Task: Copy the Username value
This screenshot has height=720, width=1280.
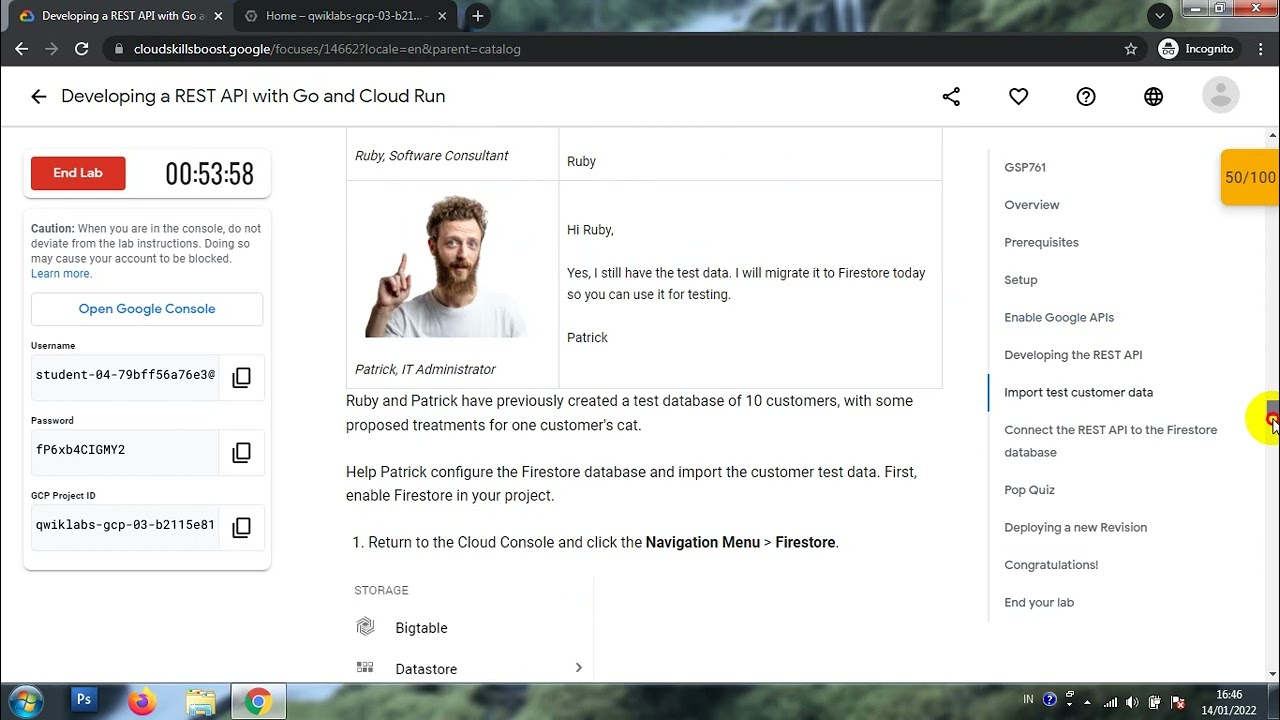Action: tap(241, 378)
